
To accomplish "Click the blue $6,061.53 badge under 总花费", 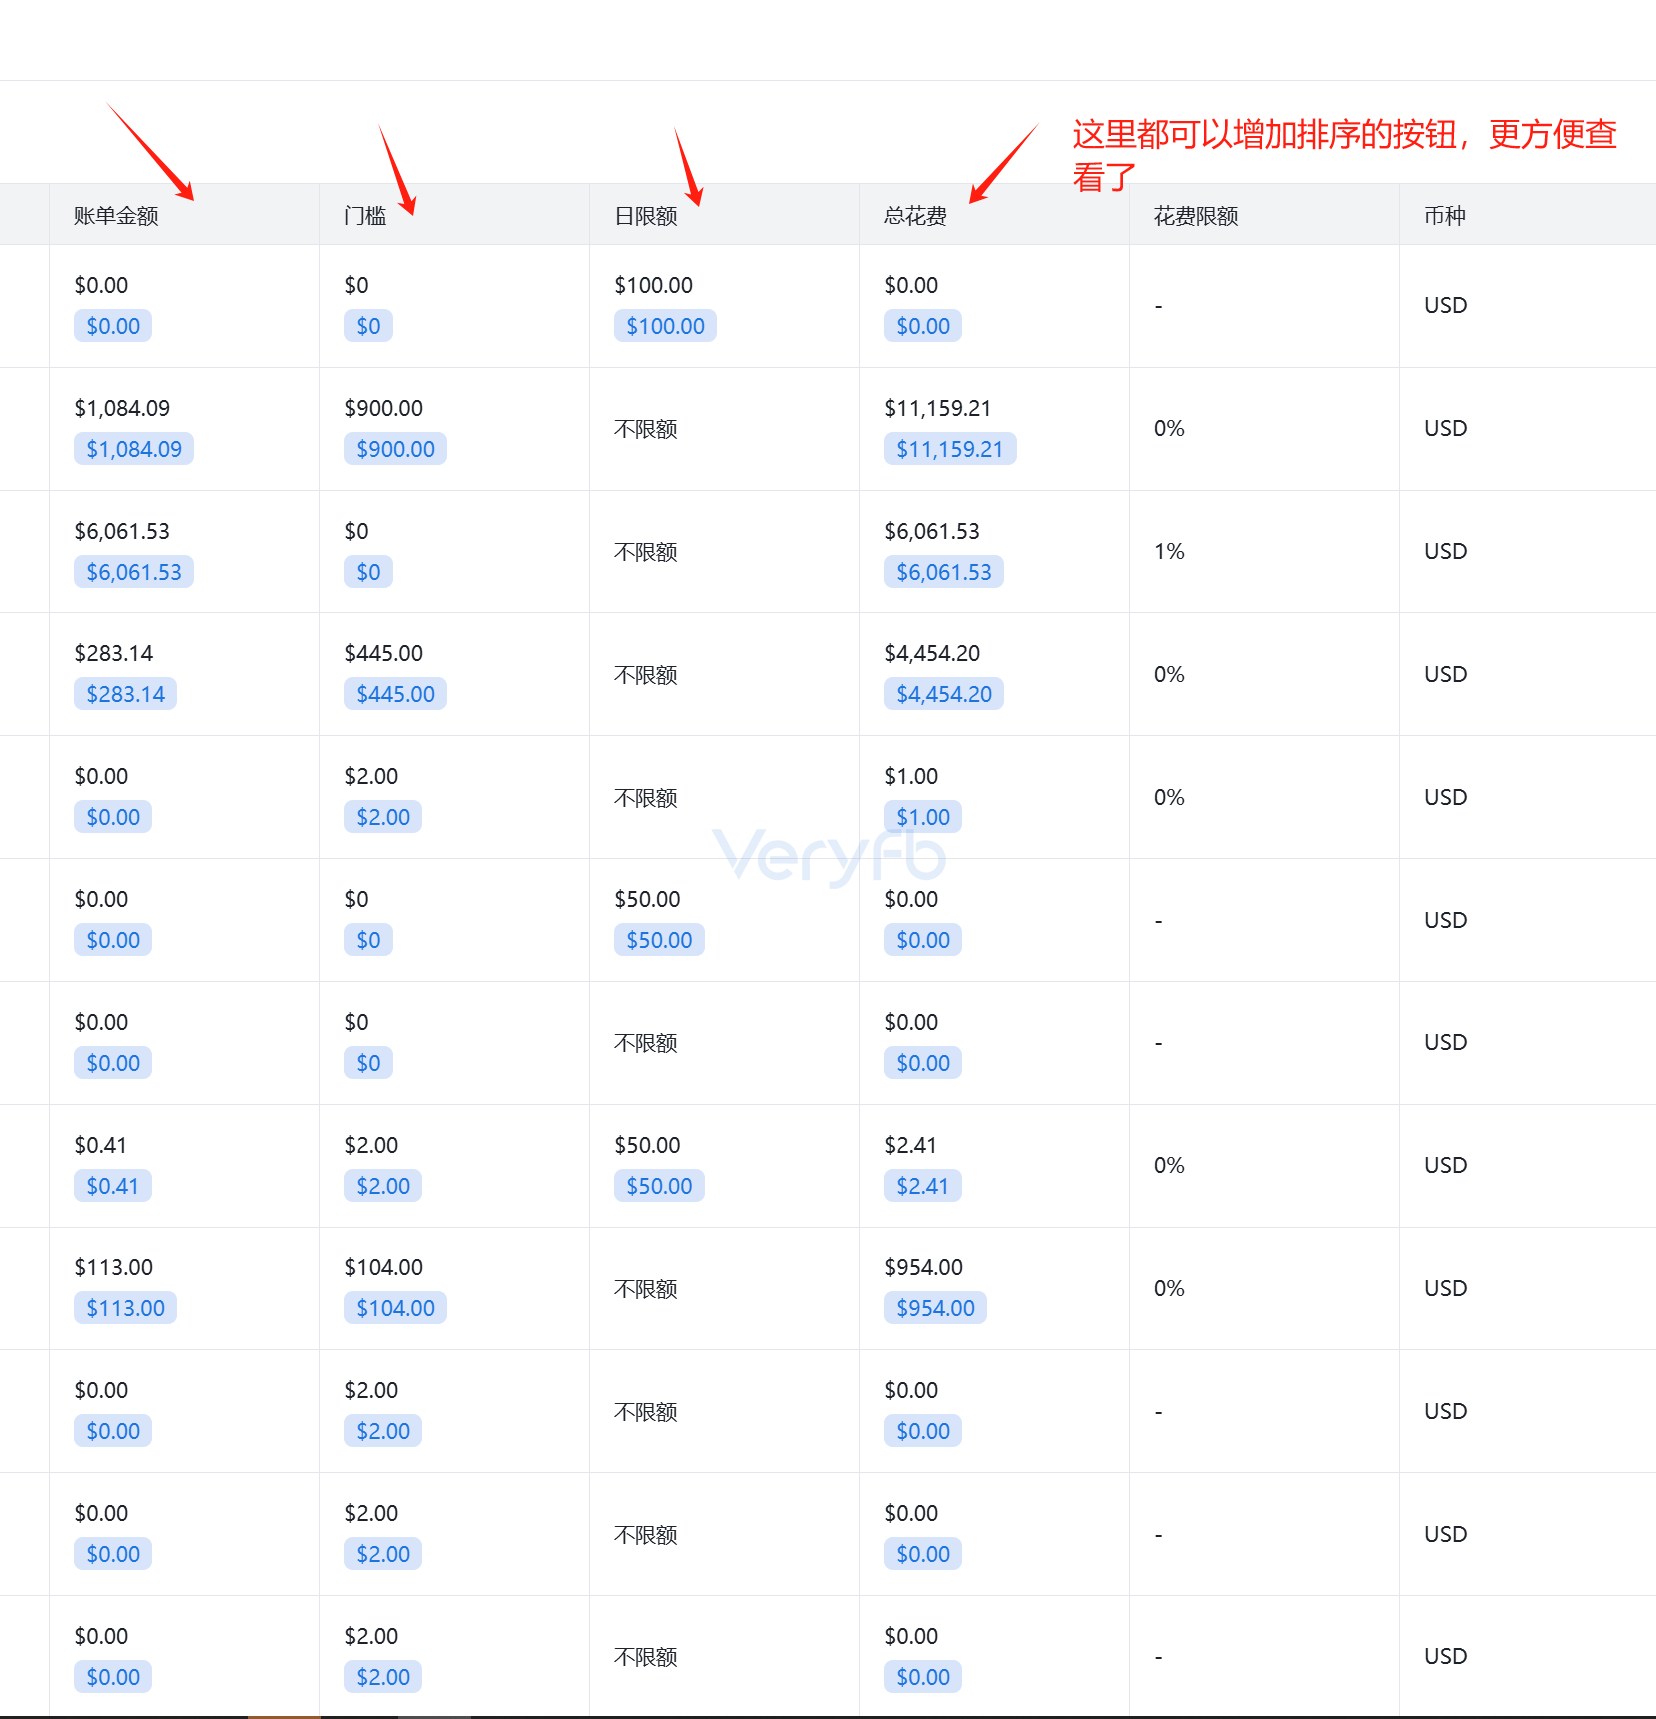I will pos(944,572).
